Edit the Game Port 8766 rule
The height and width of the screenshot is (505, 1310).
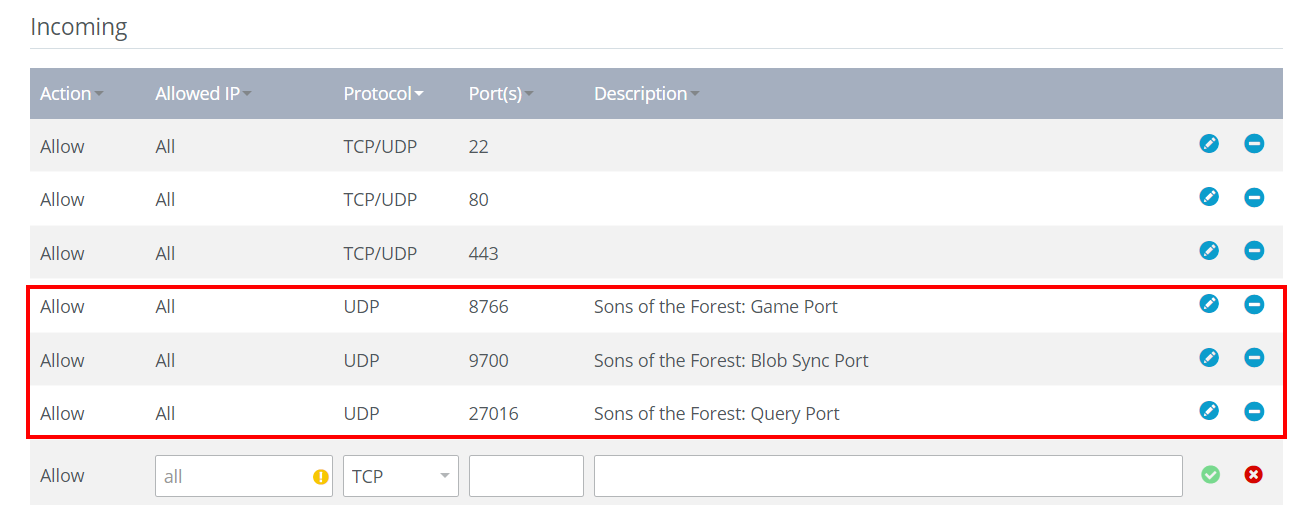(x=1209, y=304)
